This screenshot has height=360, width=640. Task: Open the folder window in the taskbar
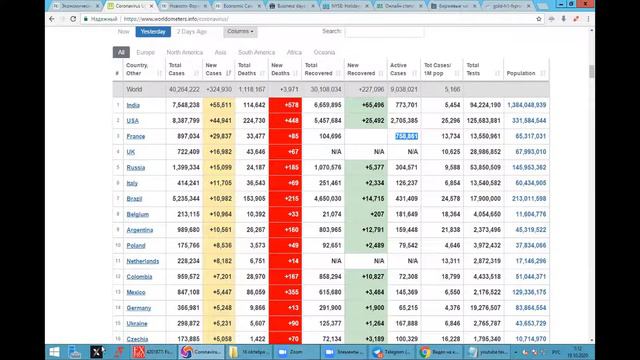point(249,352)
